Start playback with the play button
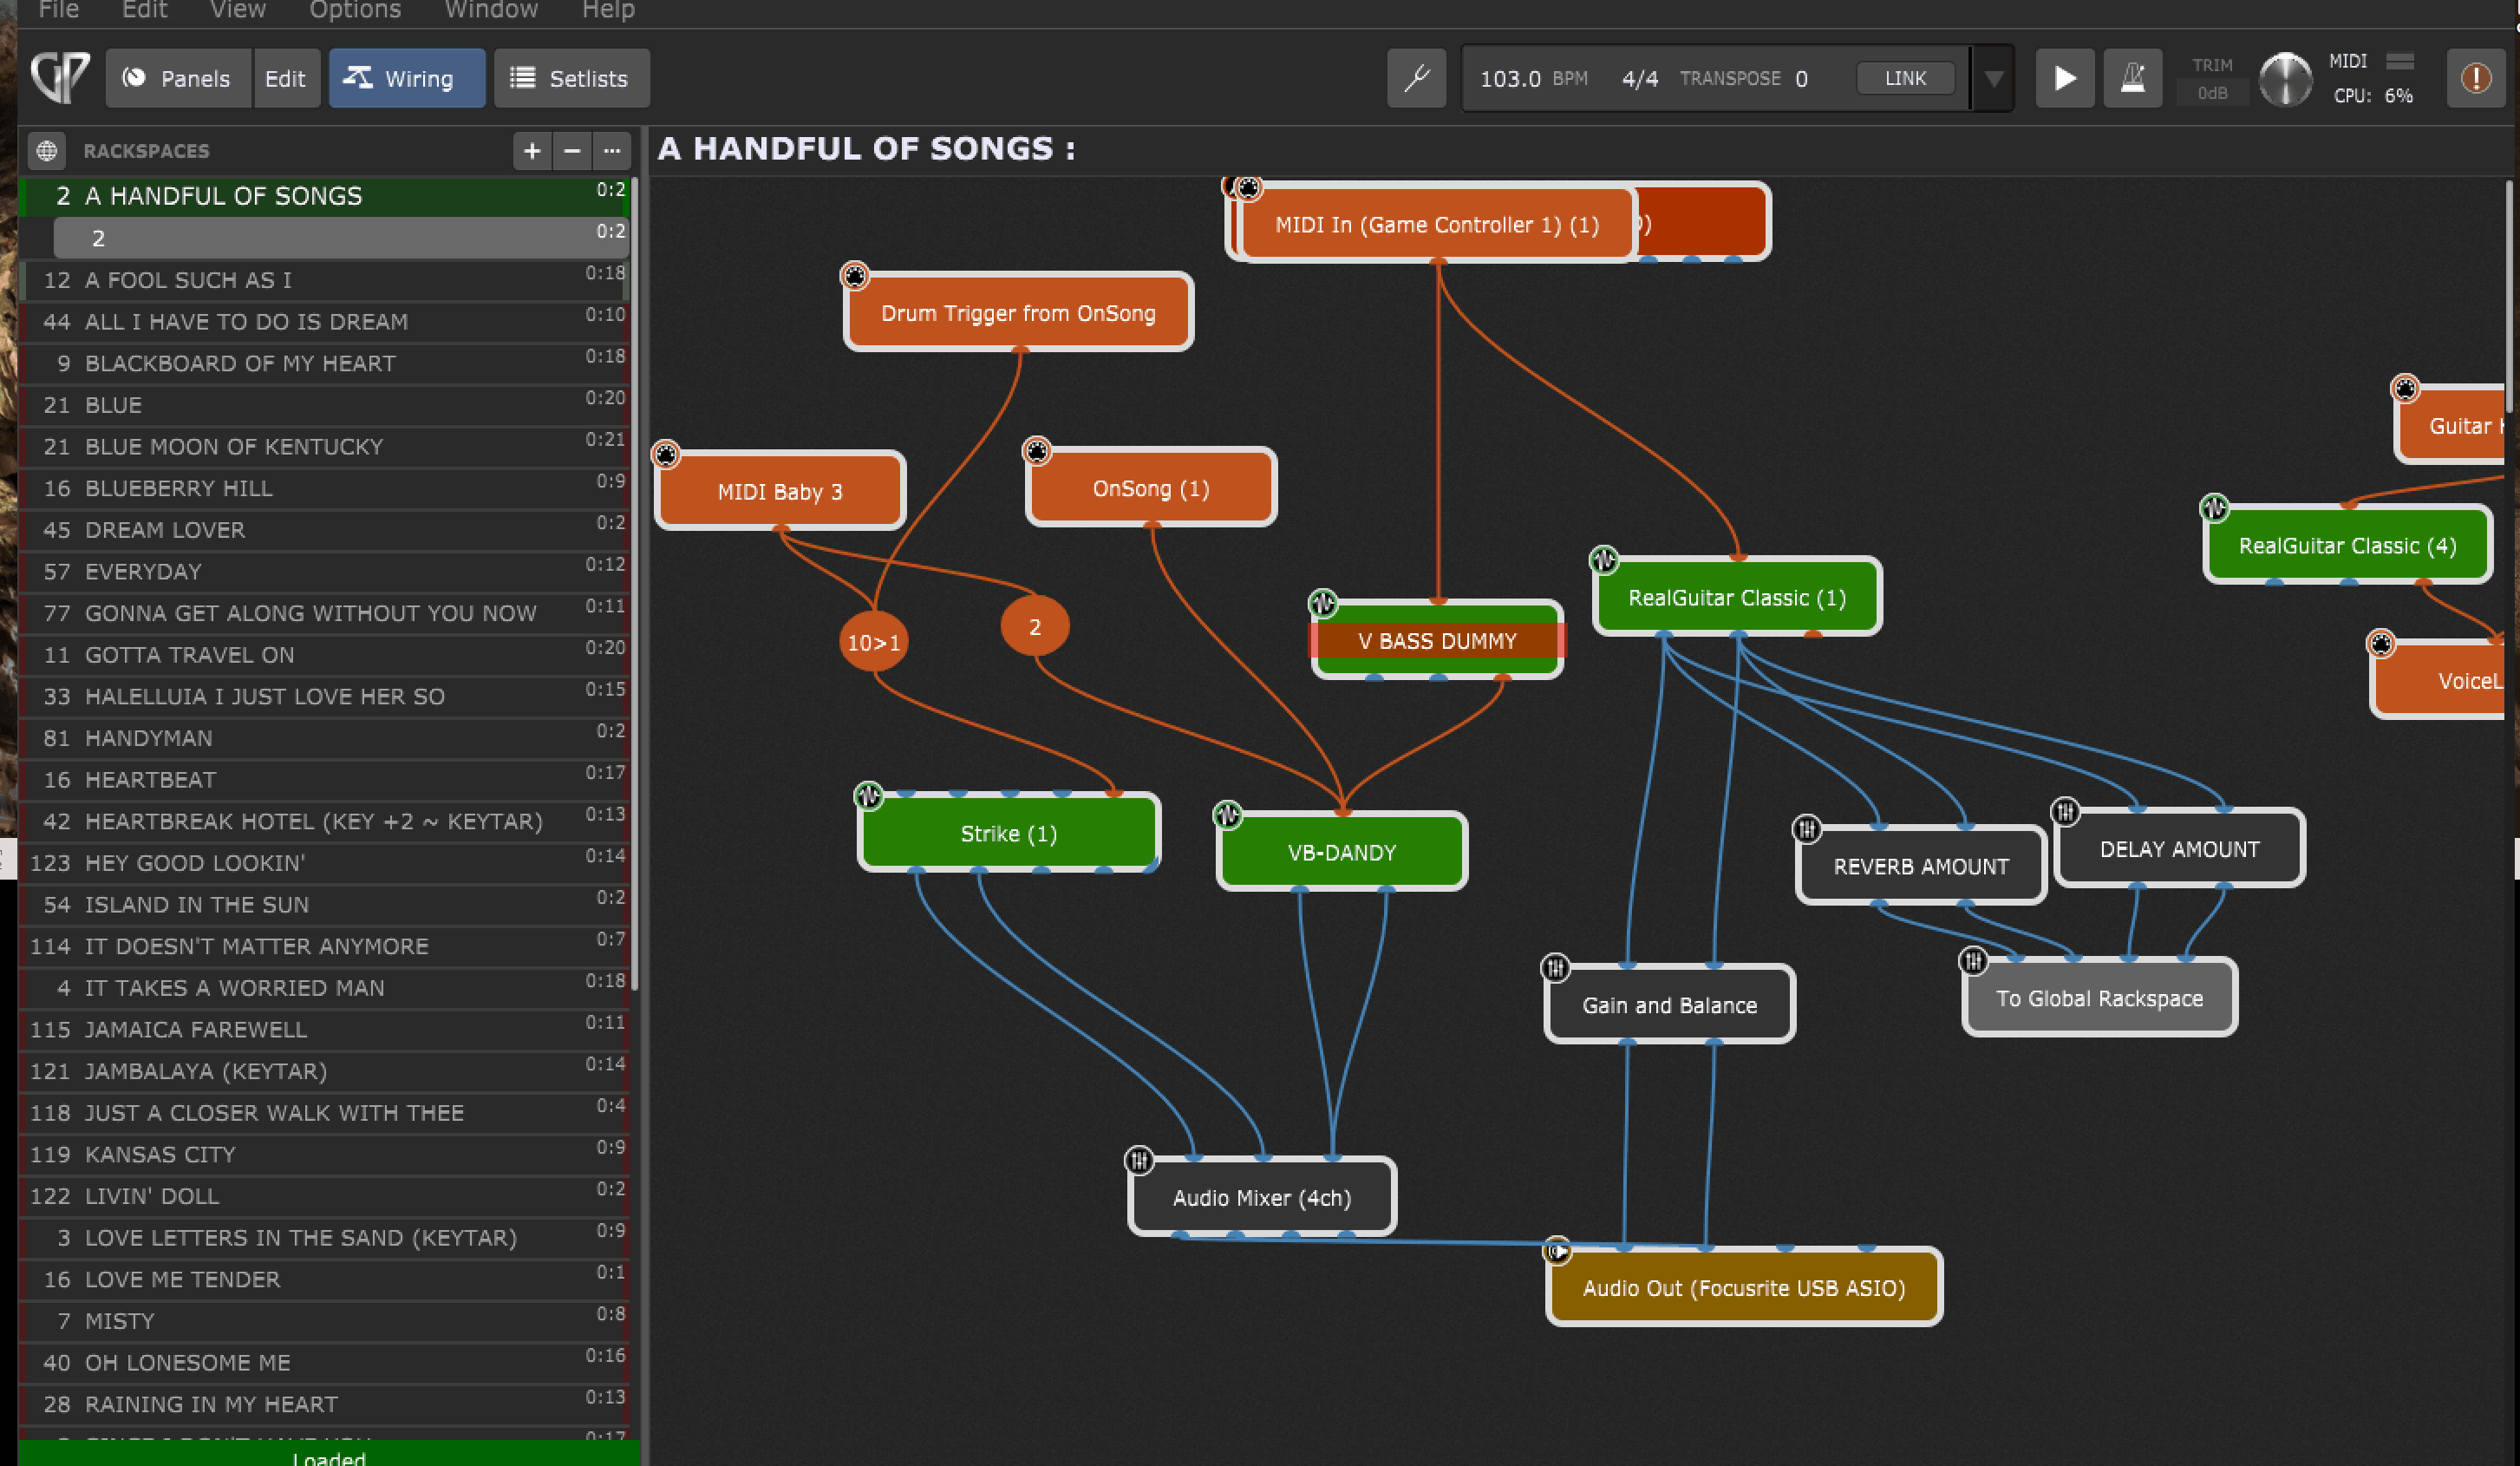This screenshot has width=2520, height=1466. pos(2065,78)
